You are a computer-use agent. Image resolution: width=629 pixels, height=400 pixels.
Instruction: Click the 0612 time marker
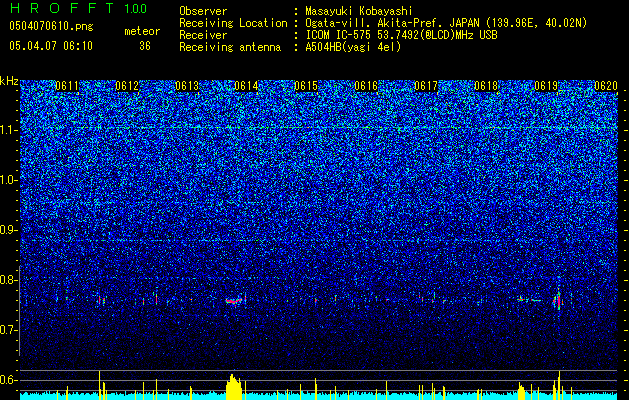[127, 86]
